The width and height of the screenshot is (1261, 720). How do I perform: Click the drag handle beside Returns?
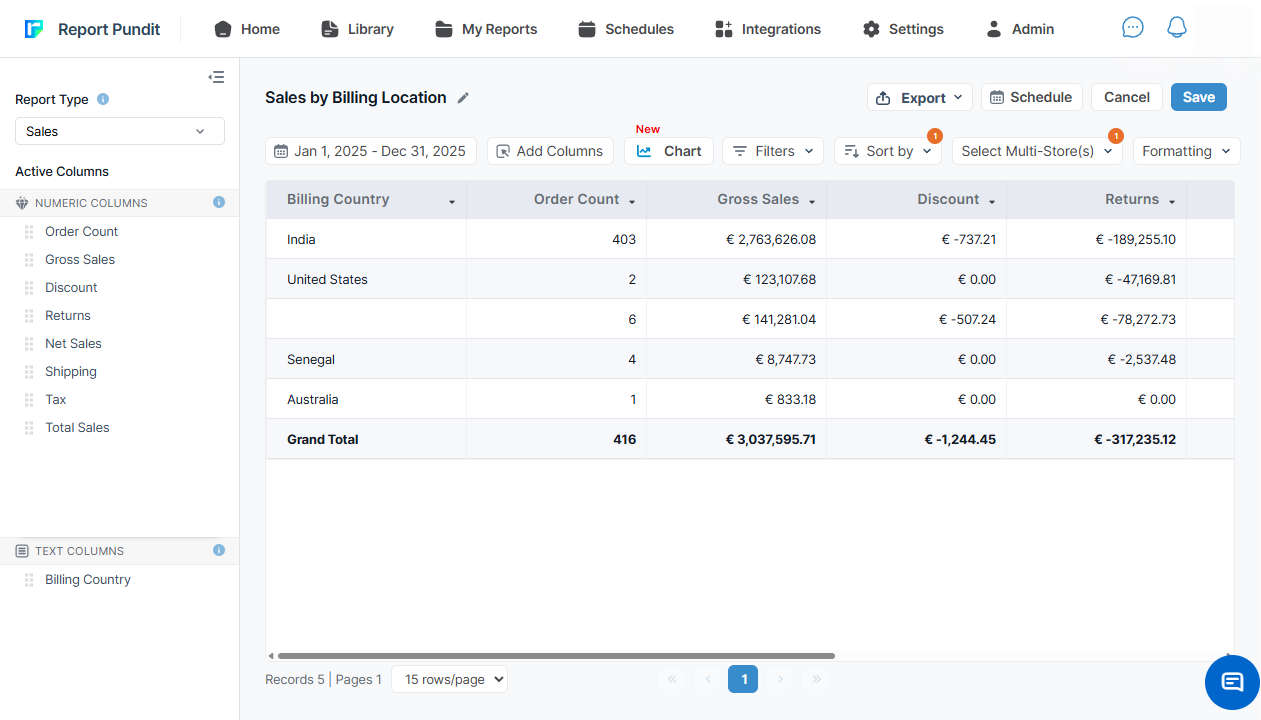[x=29, y=315]
